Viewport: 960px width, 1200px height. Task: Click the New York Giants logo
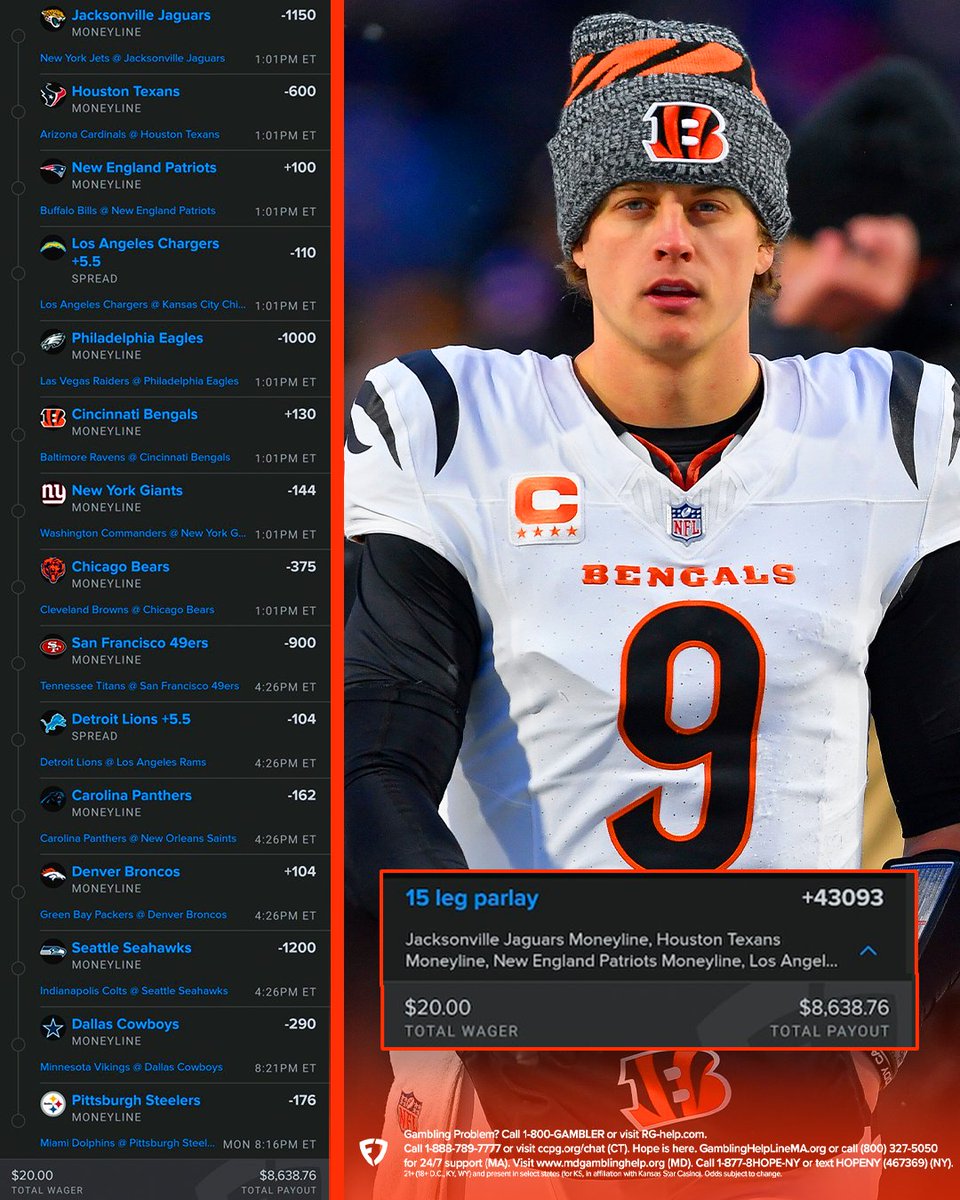[x=53, y=494]
